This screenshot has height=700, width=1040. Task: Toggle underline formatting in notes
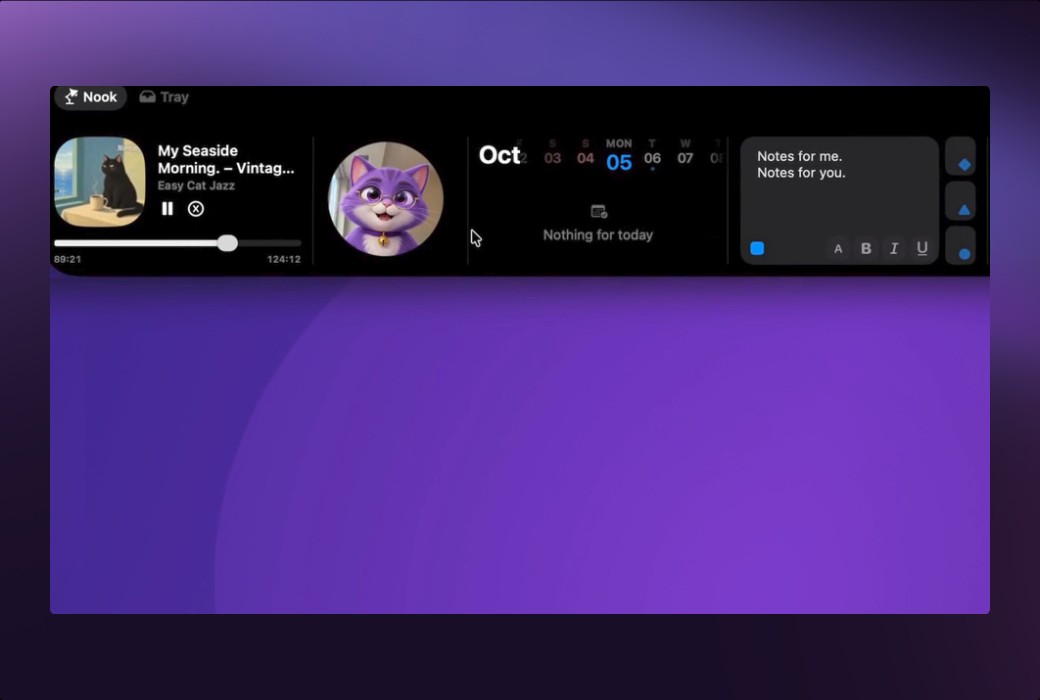(922, 249)
